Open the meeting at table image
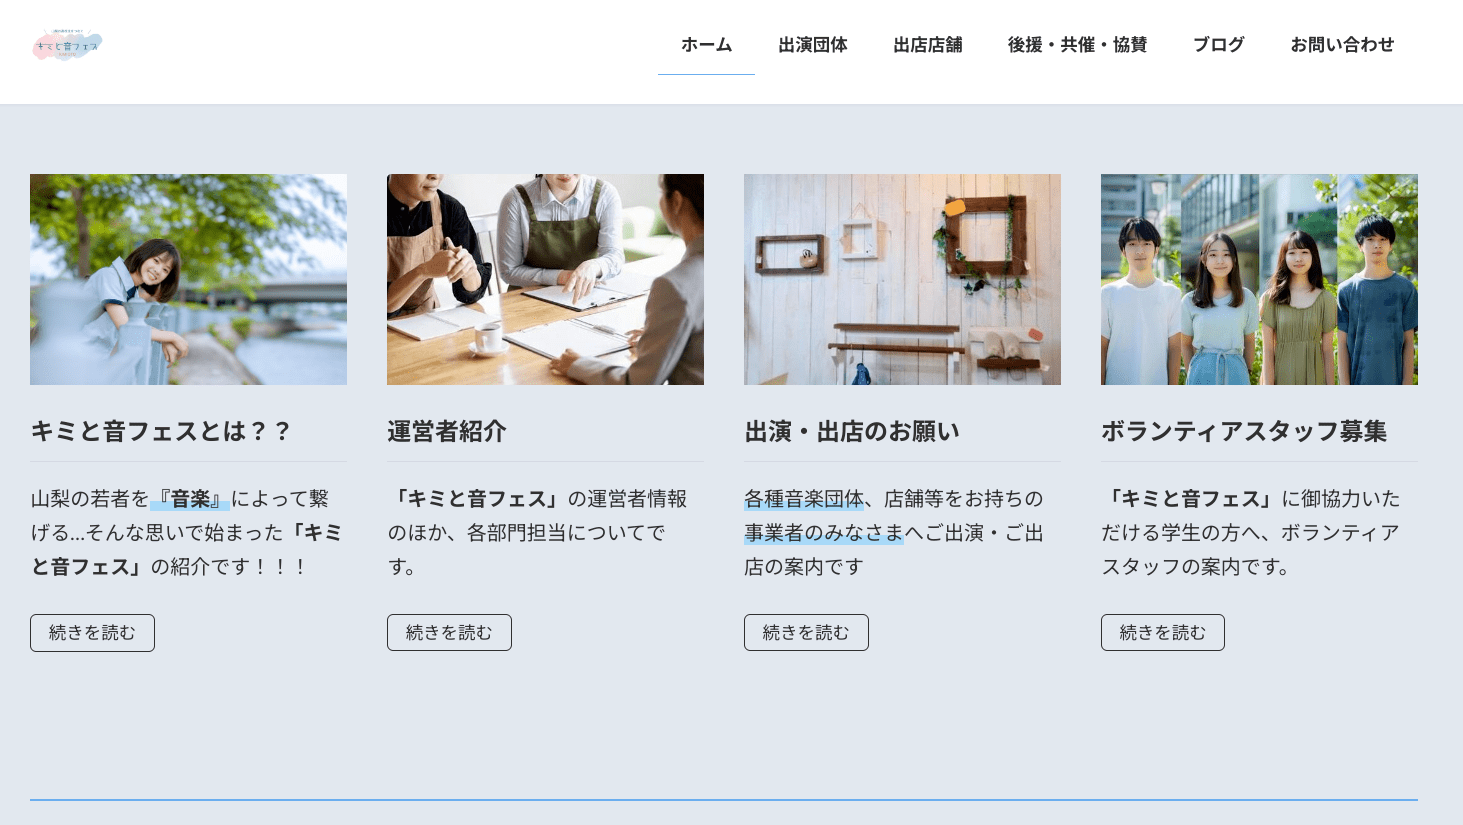 (x=545, y=279)
